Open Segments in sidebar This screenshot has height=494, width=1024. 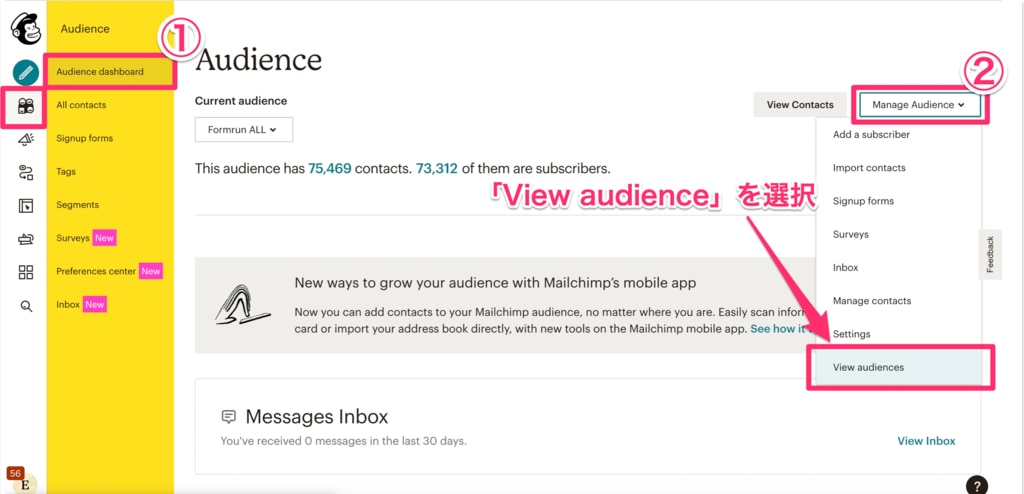click(78, 205)
